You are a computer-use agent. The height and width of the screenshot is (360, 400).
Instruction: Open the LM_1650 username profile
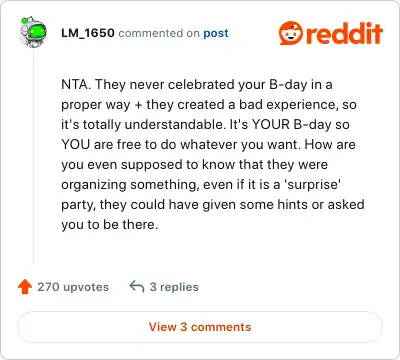pos(88,33)
